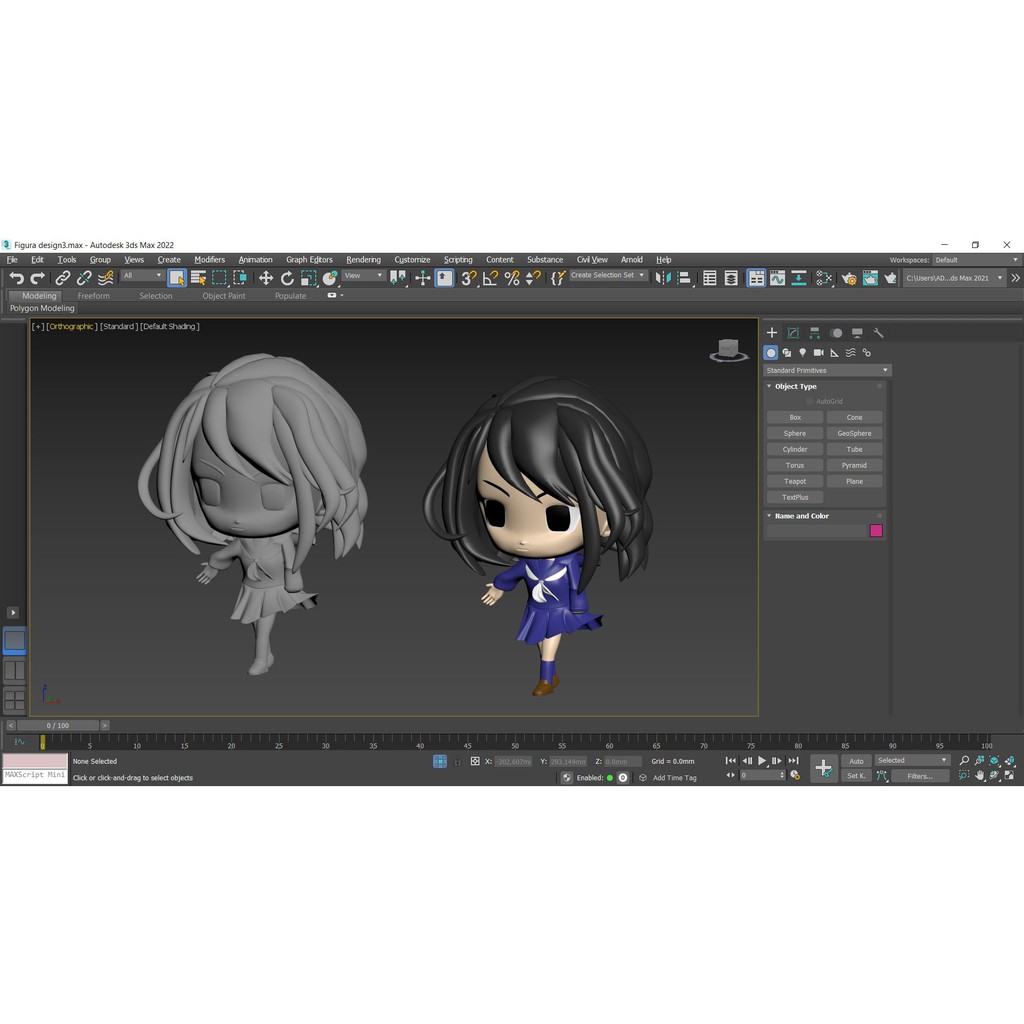The width and height of the screenshot is (1024, 1024).
Task: Switch to the Modeling ribbon tab
Action: click(x=36, y=295)
